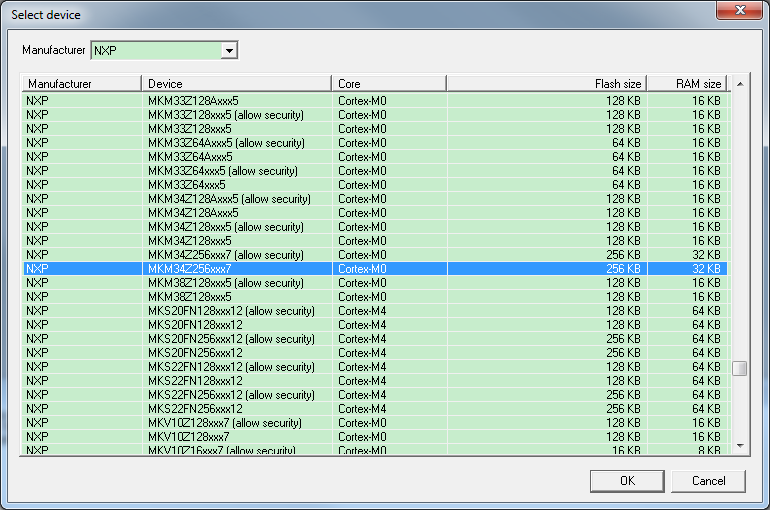This screenshot has height=510, width=770.
Task: Select MKM33Z64Axxx5 (allow security) row
Action: 375,143
